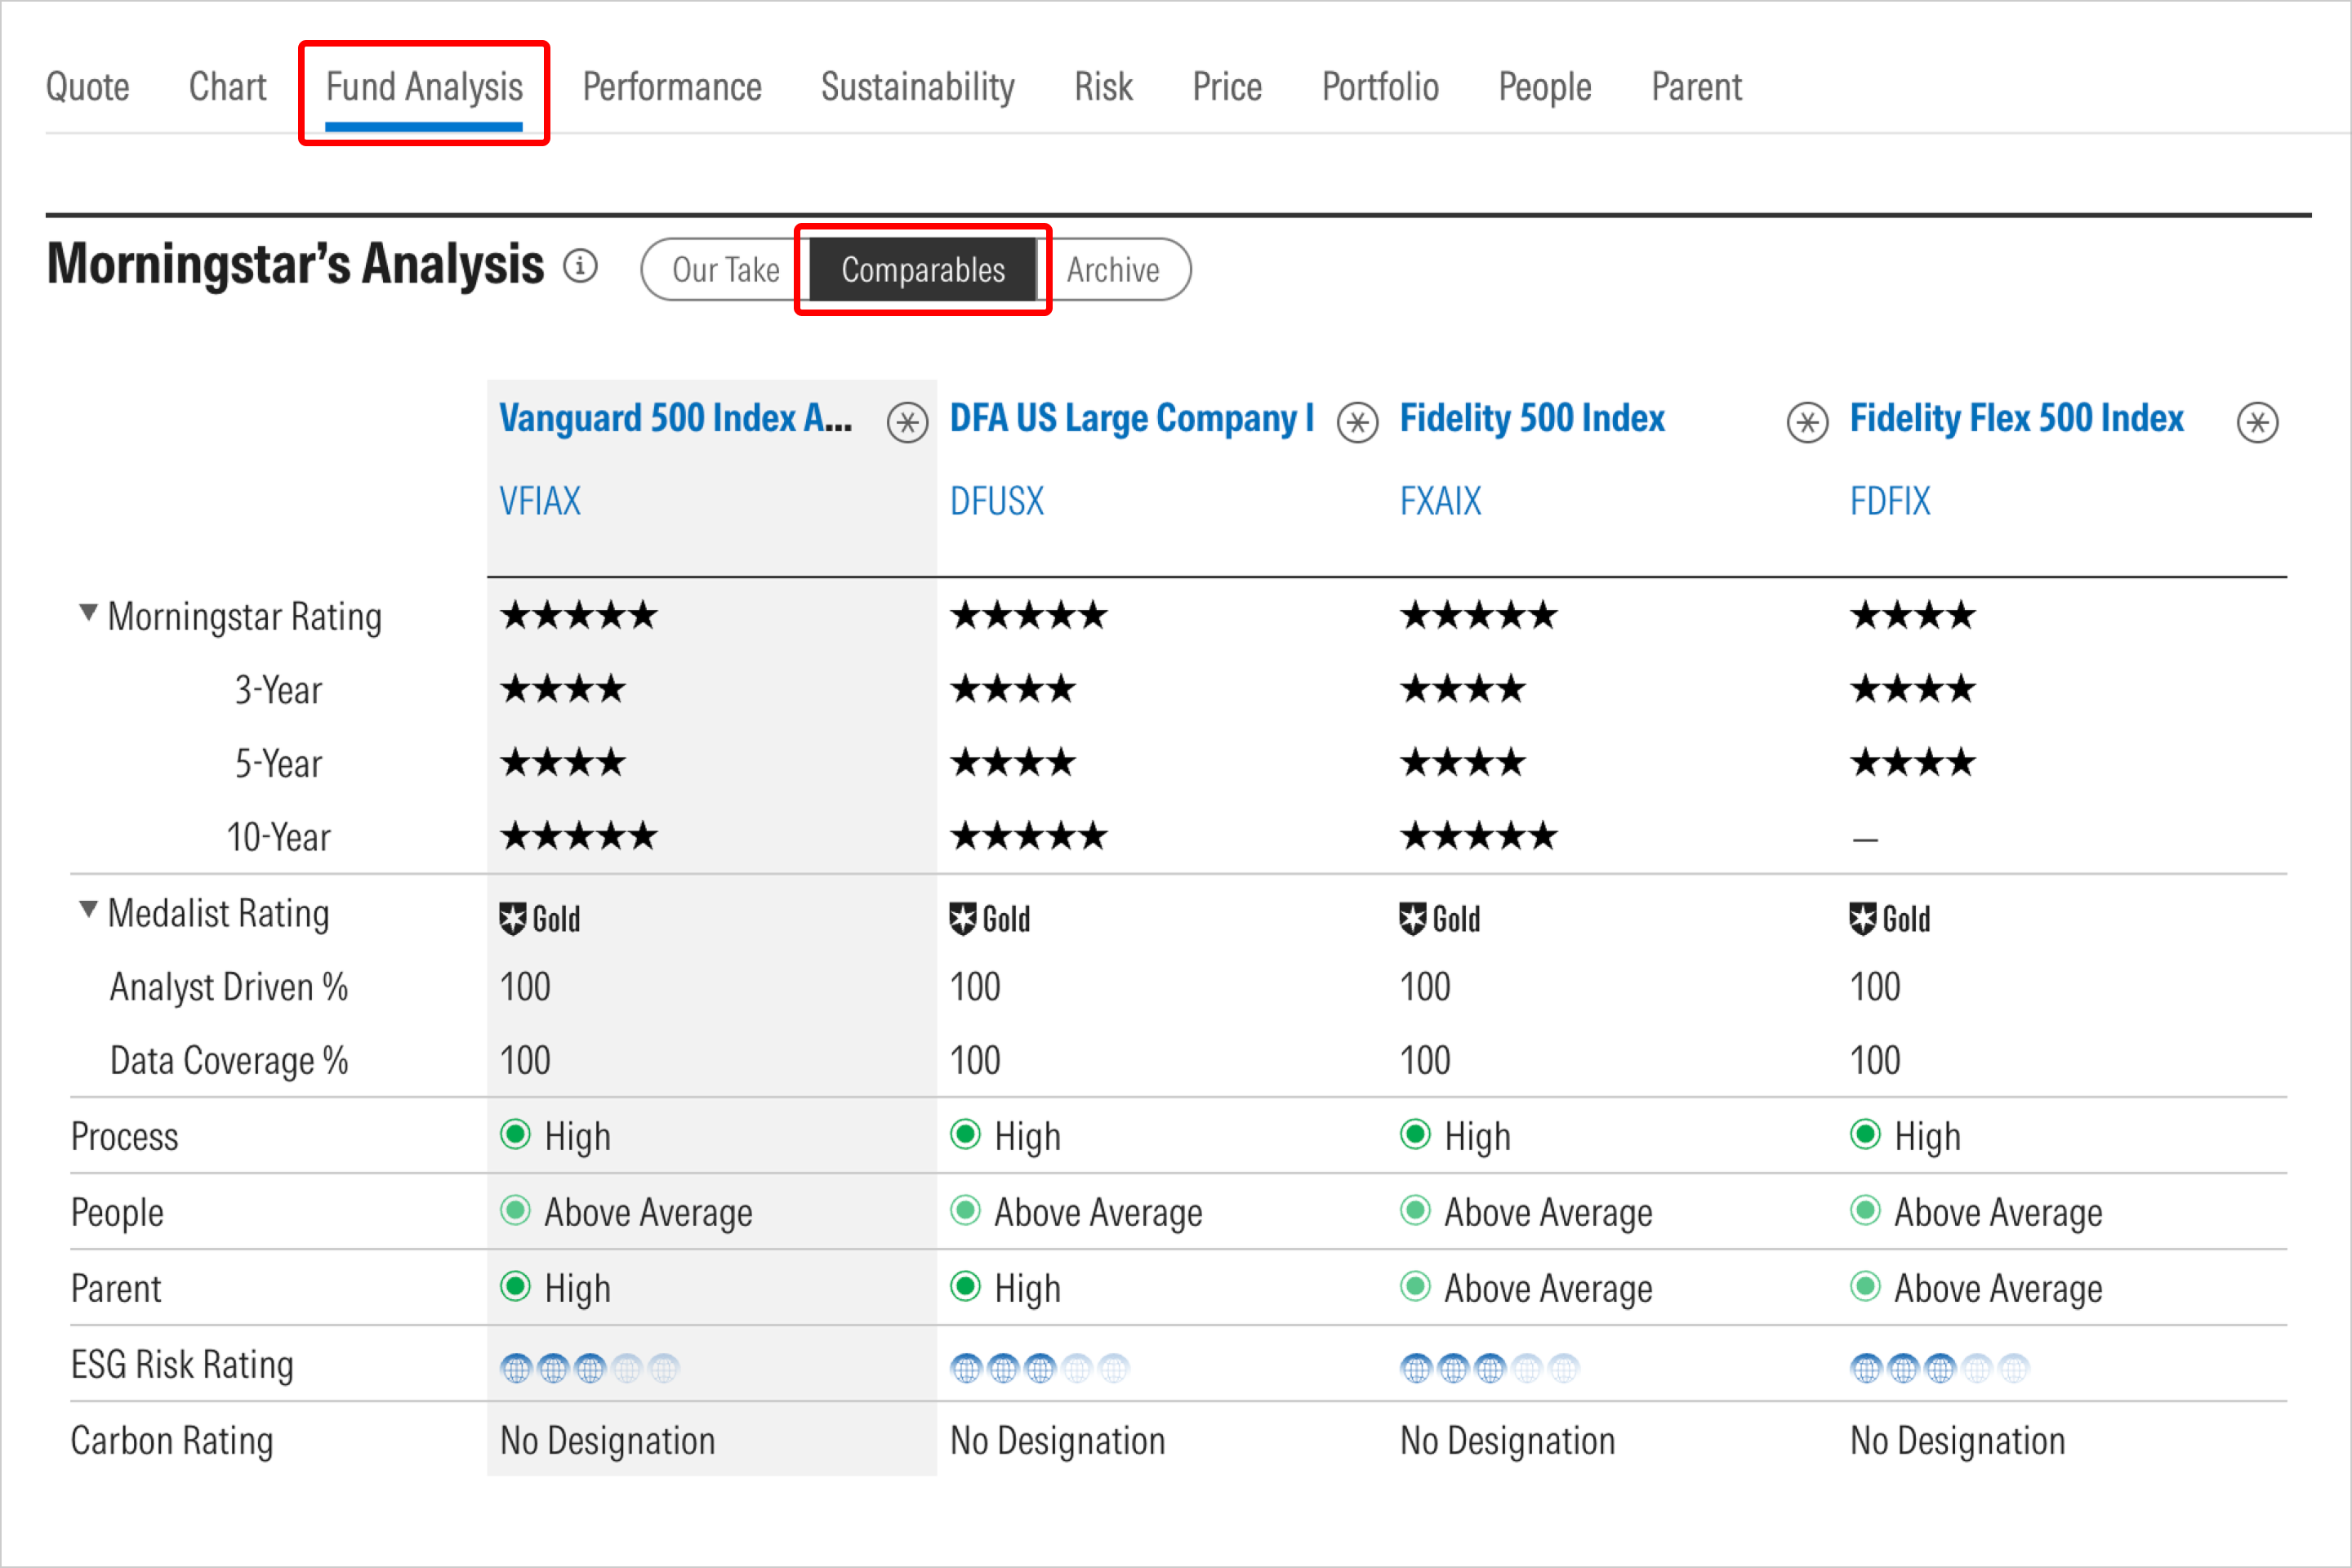Click asterisk icon next to Vanguard 500 Index
Image resolution: width=2352 pixels, height=1568 pixels.
pos(907,422)
